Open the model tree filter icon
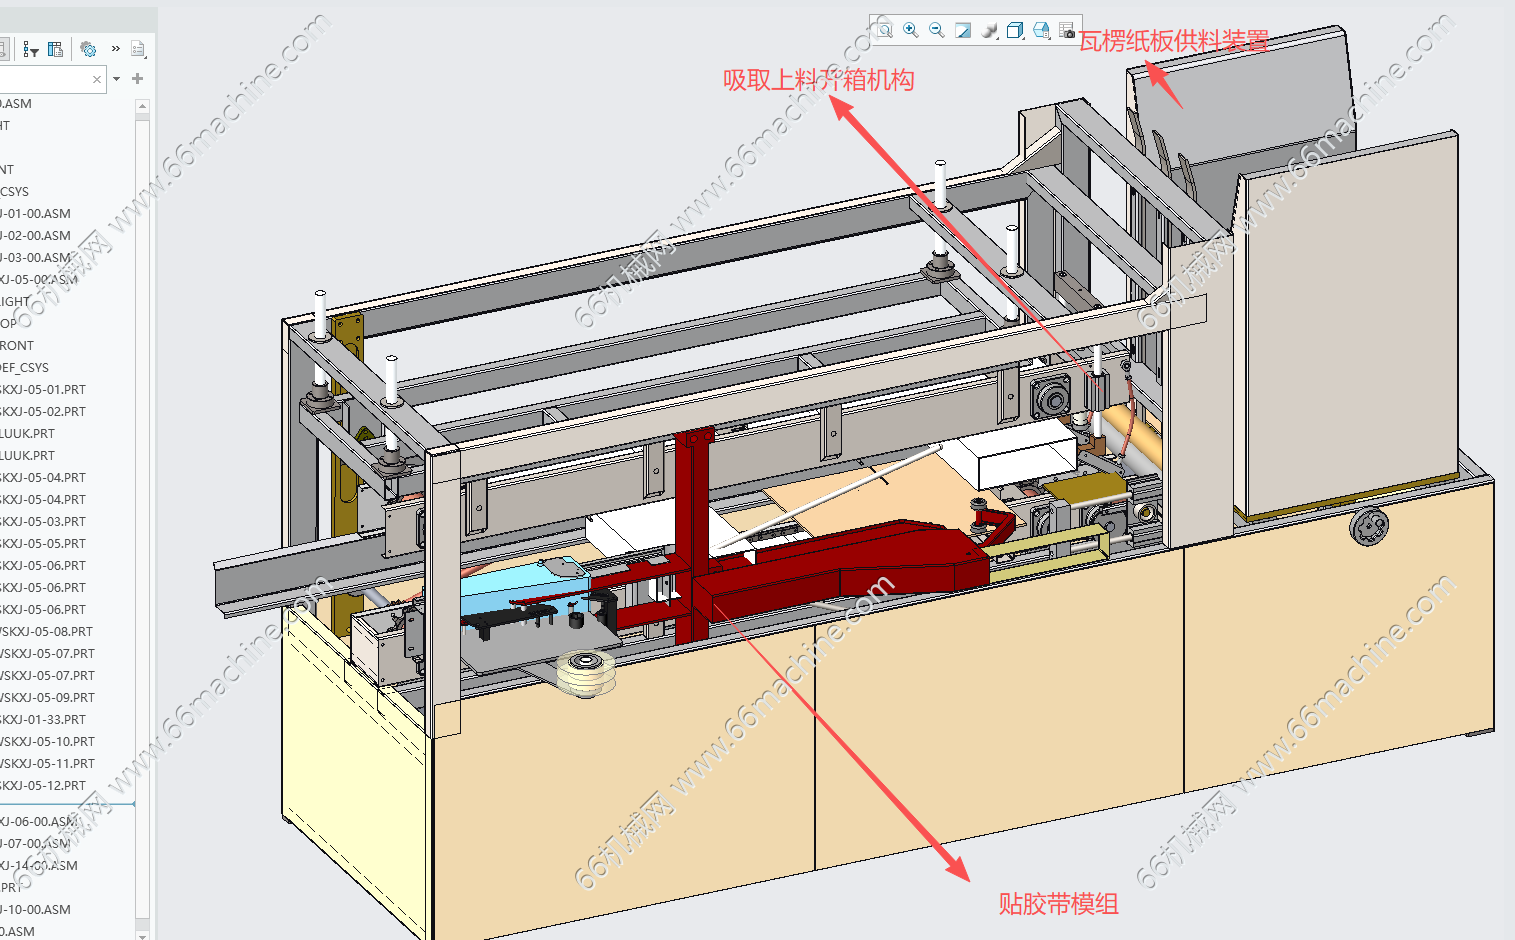This screenshot has height=940, width=1515. [30, 49]
